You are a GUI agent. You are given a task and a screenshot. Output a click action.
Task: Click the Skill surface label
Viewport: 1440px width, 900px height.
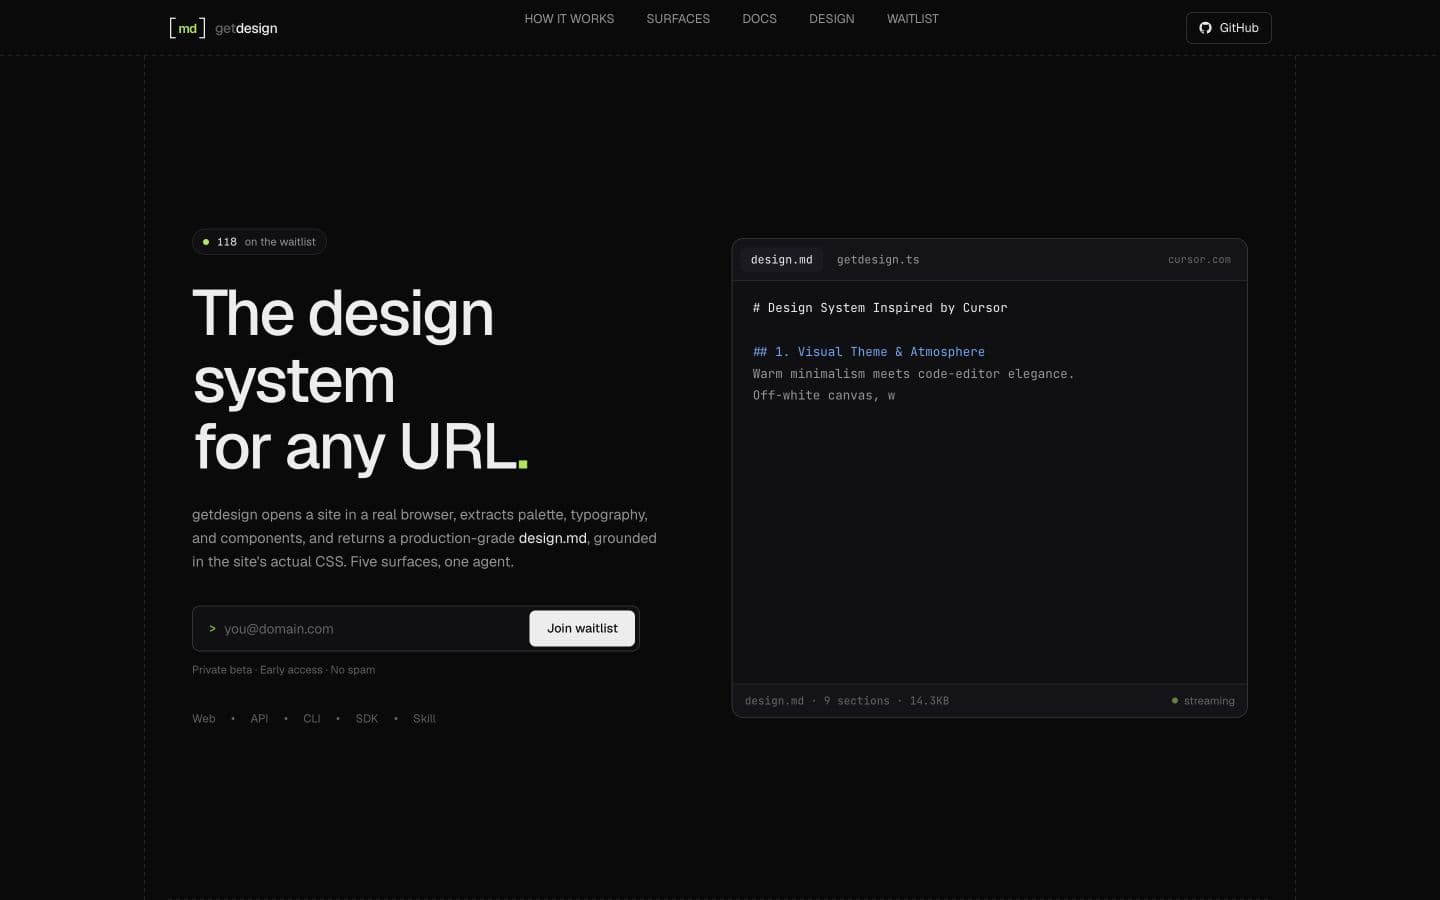click(x=424, y=719)
